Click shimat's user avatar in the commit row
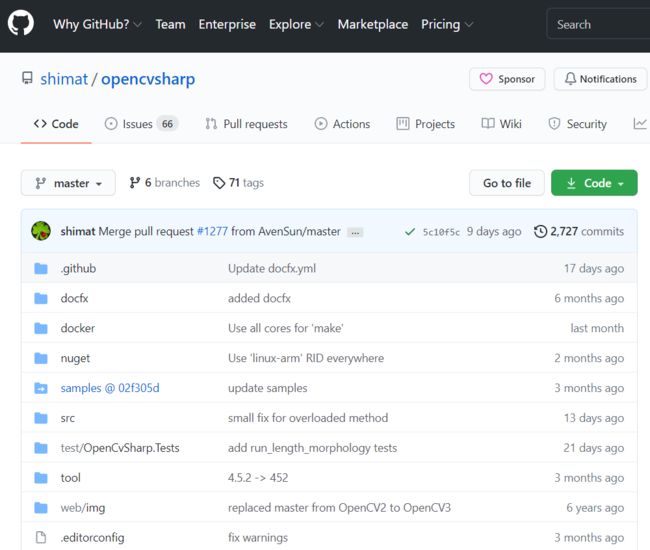 41,231
